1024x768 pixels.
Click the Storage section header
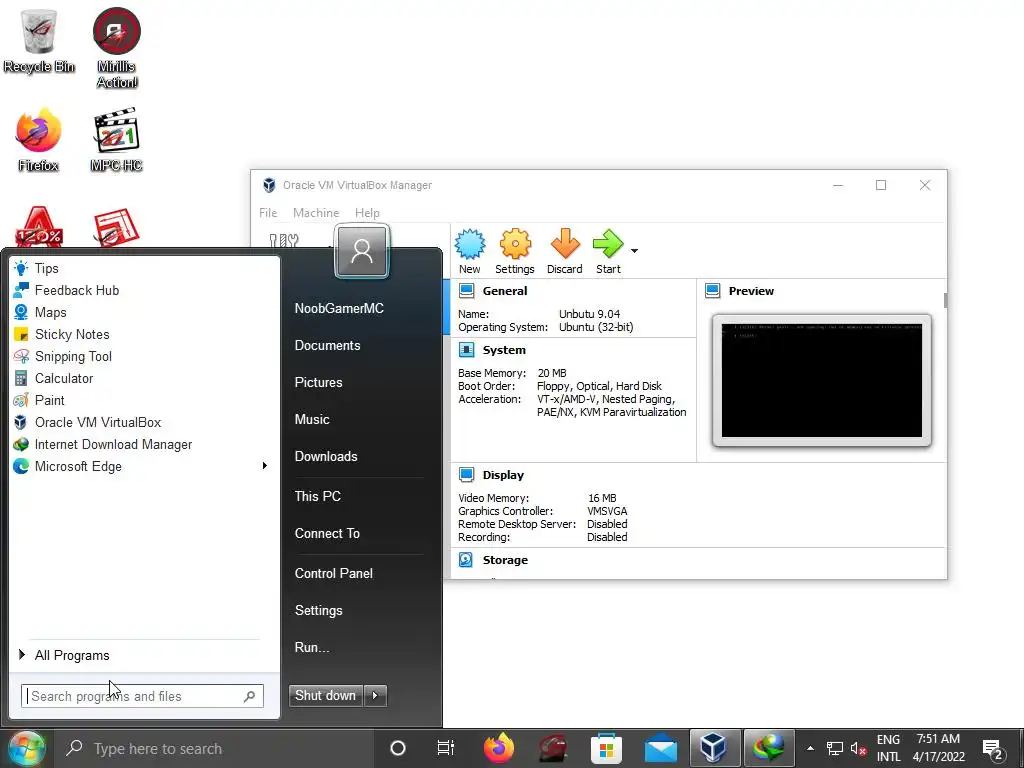point(505,560)
